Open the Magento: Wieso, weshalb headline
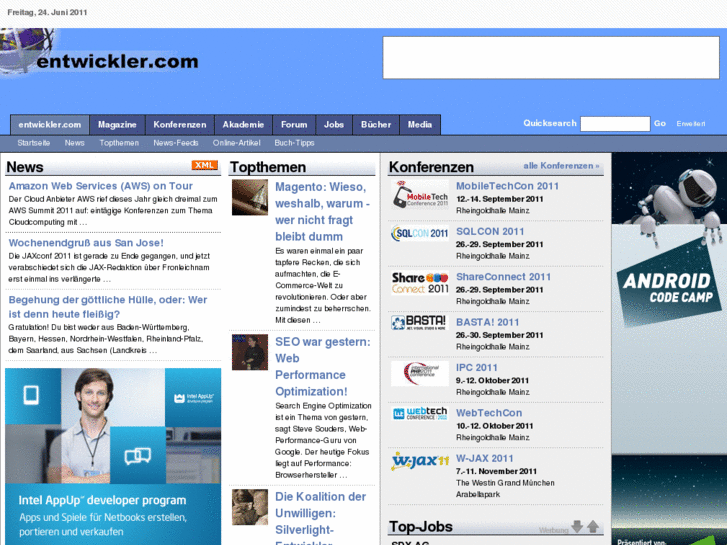 (323, 212)
